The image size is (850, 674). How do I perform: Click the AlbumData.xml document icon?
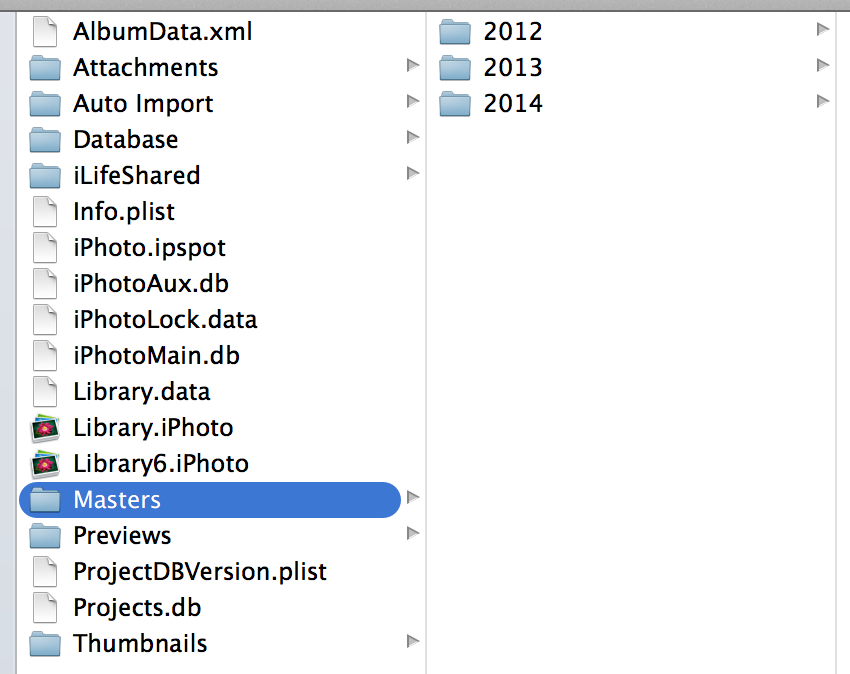click(x=45, y=32)
